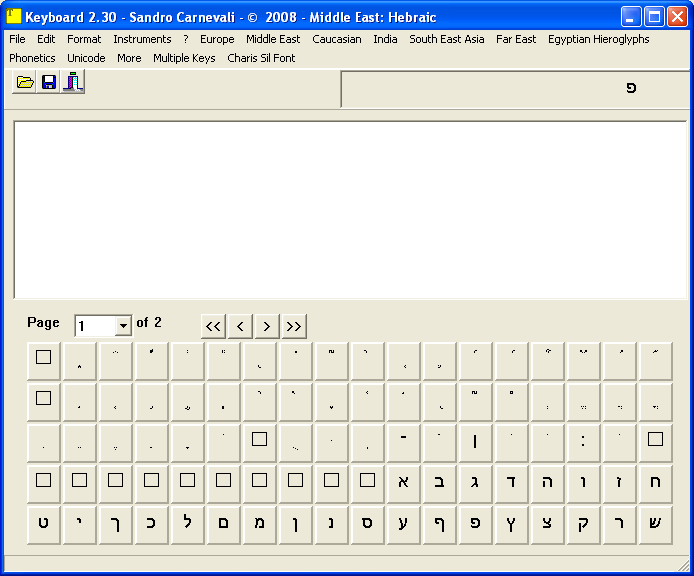Open the South East Asia menu
This screenshot has height=576, width=694.
coord(447,39)
